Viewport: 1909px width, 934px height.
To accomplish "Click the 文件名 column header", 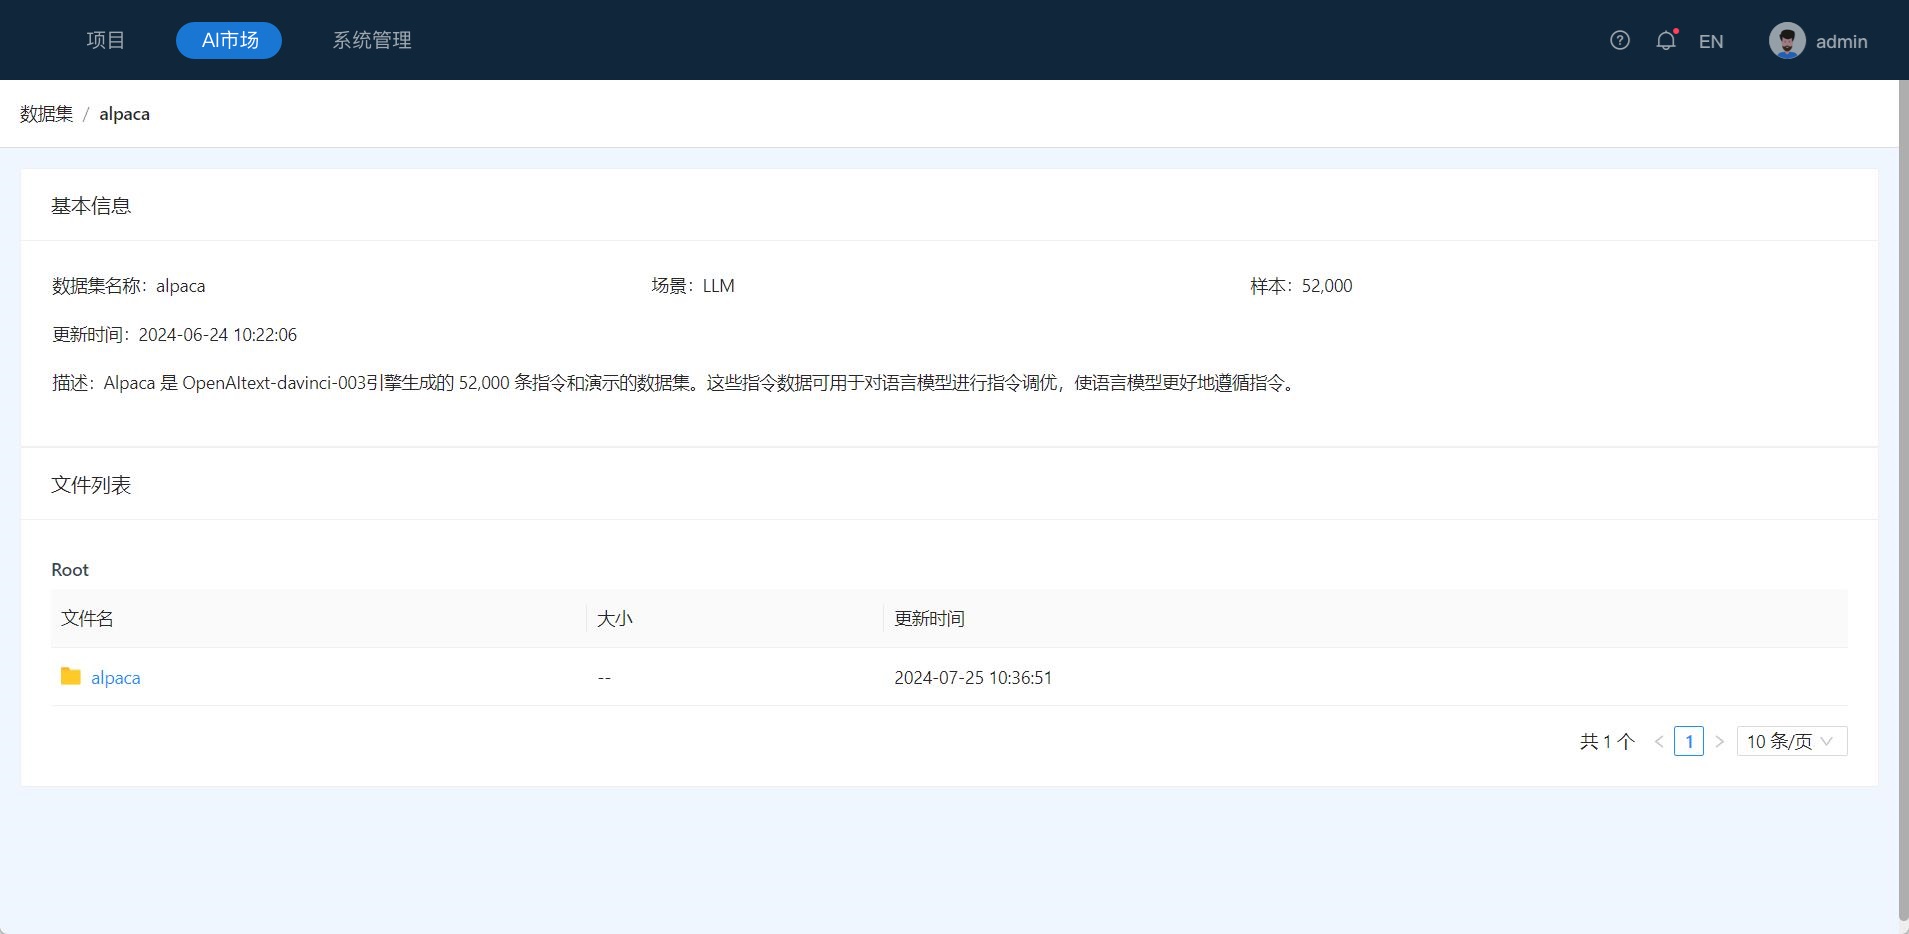I will (87, 619).
